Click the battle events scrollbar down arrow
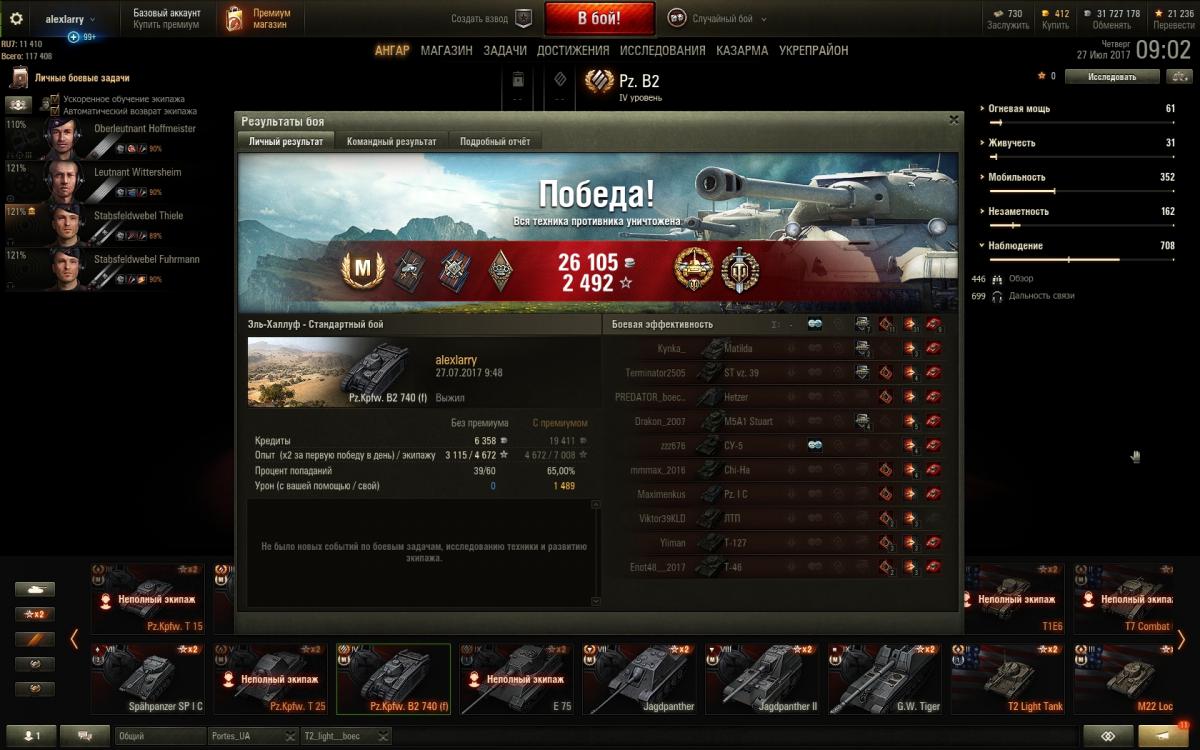 (x=597, y=601)
